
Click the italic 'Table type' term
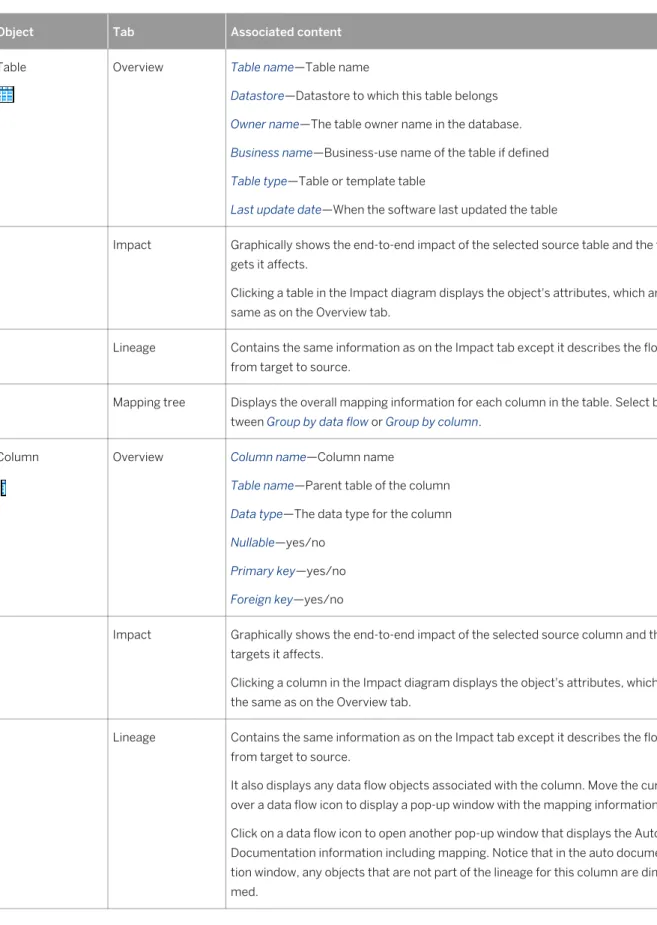click(259, 181)
